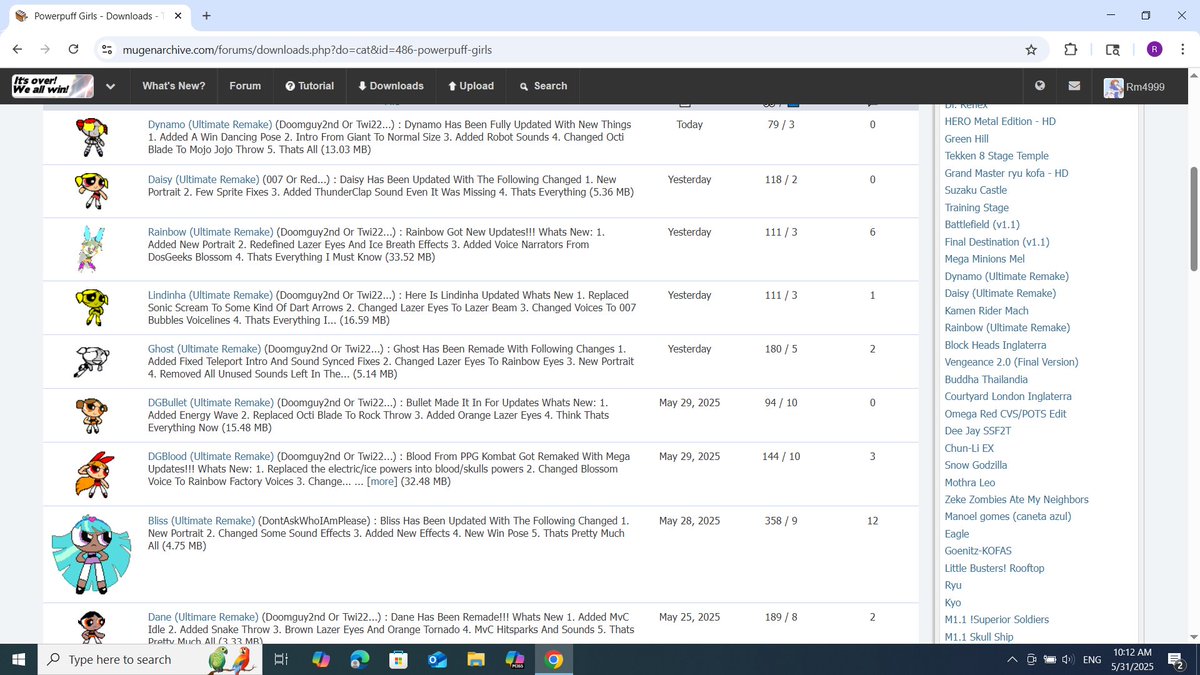
Task: Reload the page
Action: 73,50
